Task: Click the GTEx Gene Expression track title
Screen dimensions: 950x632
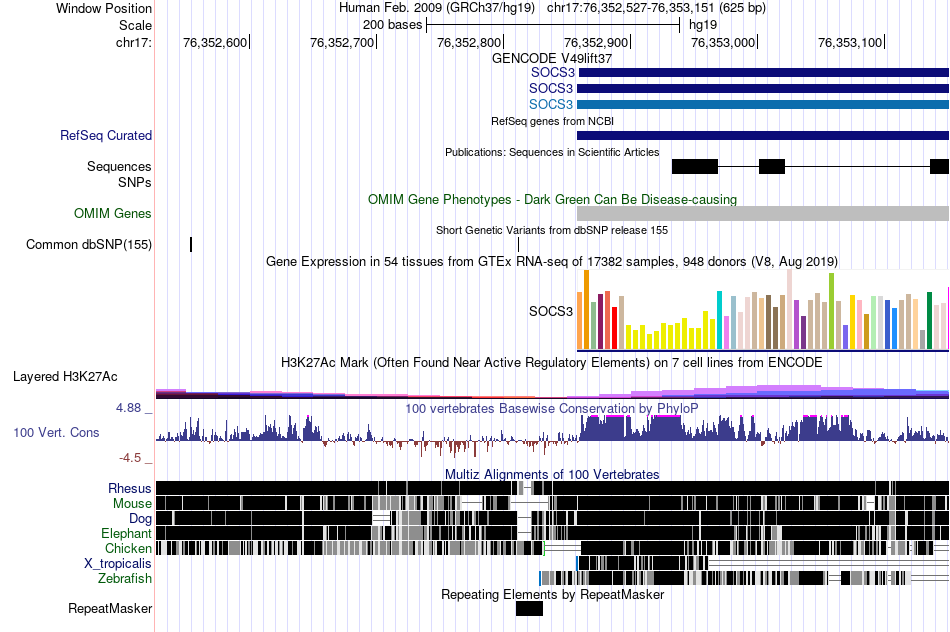Action: click(x=552, y=262)
